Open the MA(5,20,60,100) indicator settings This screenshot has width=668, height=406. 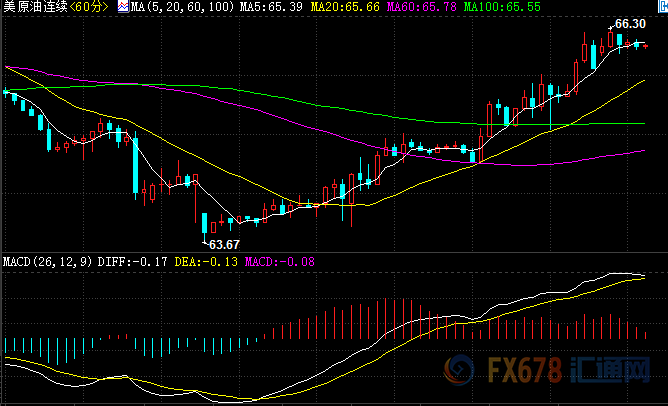(x=176, y=8)
